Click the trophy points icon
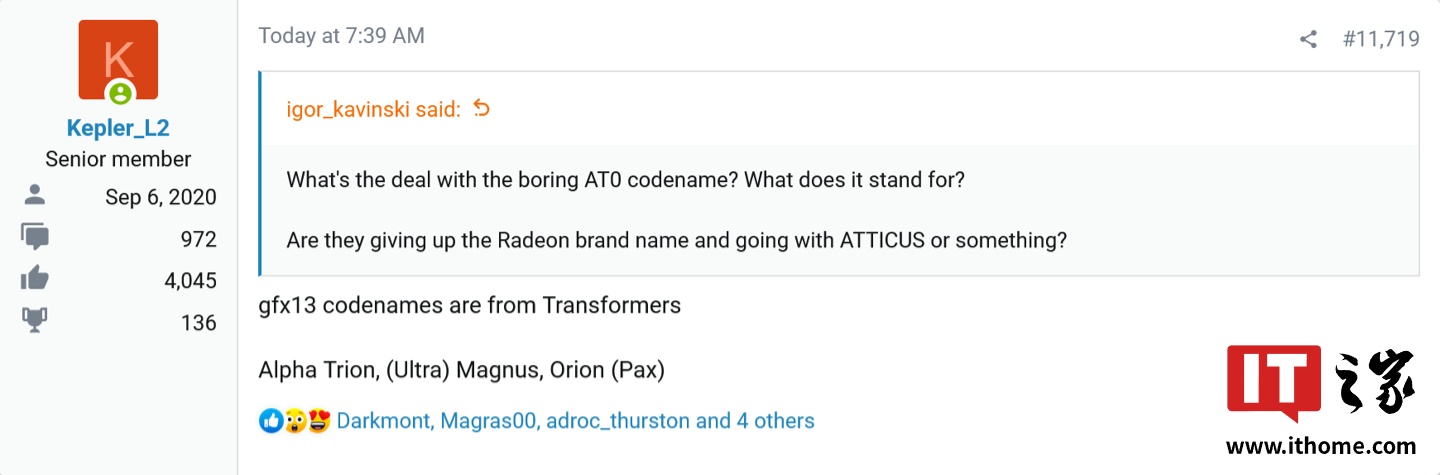The image size is (1440, 475). (x=34, y=322)
